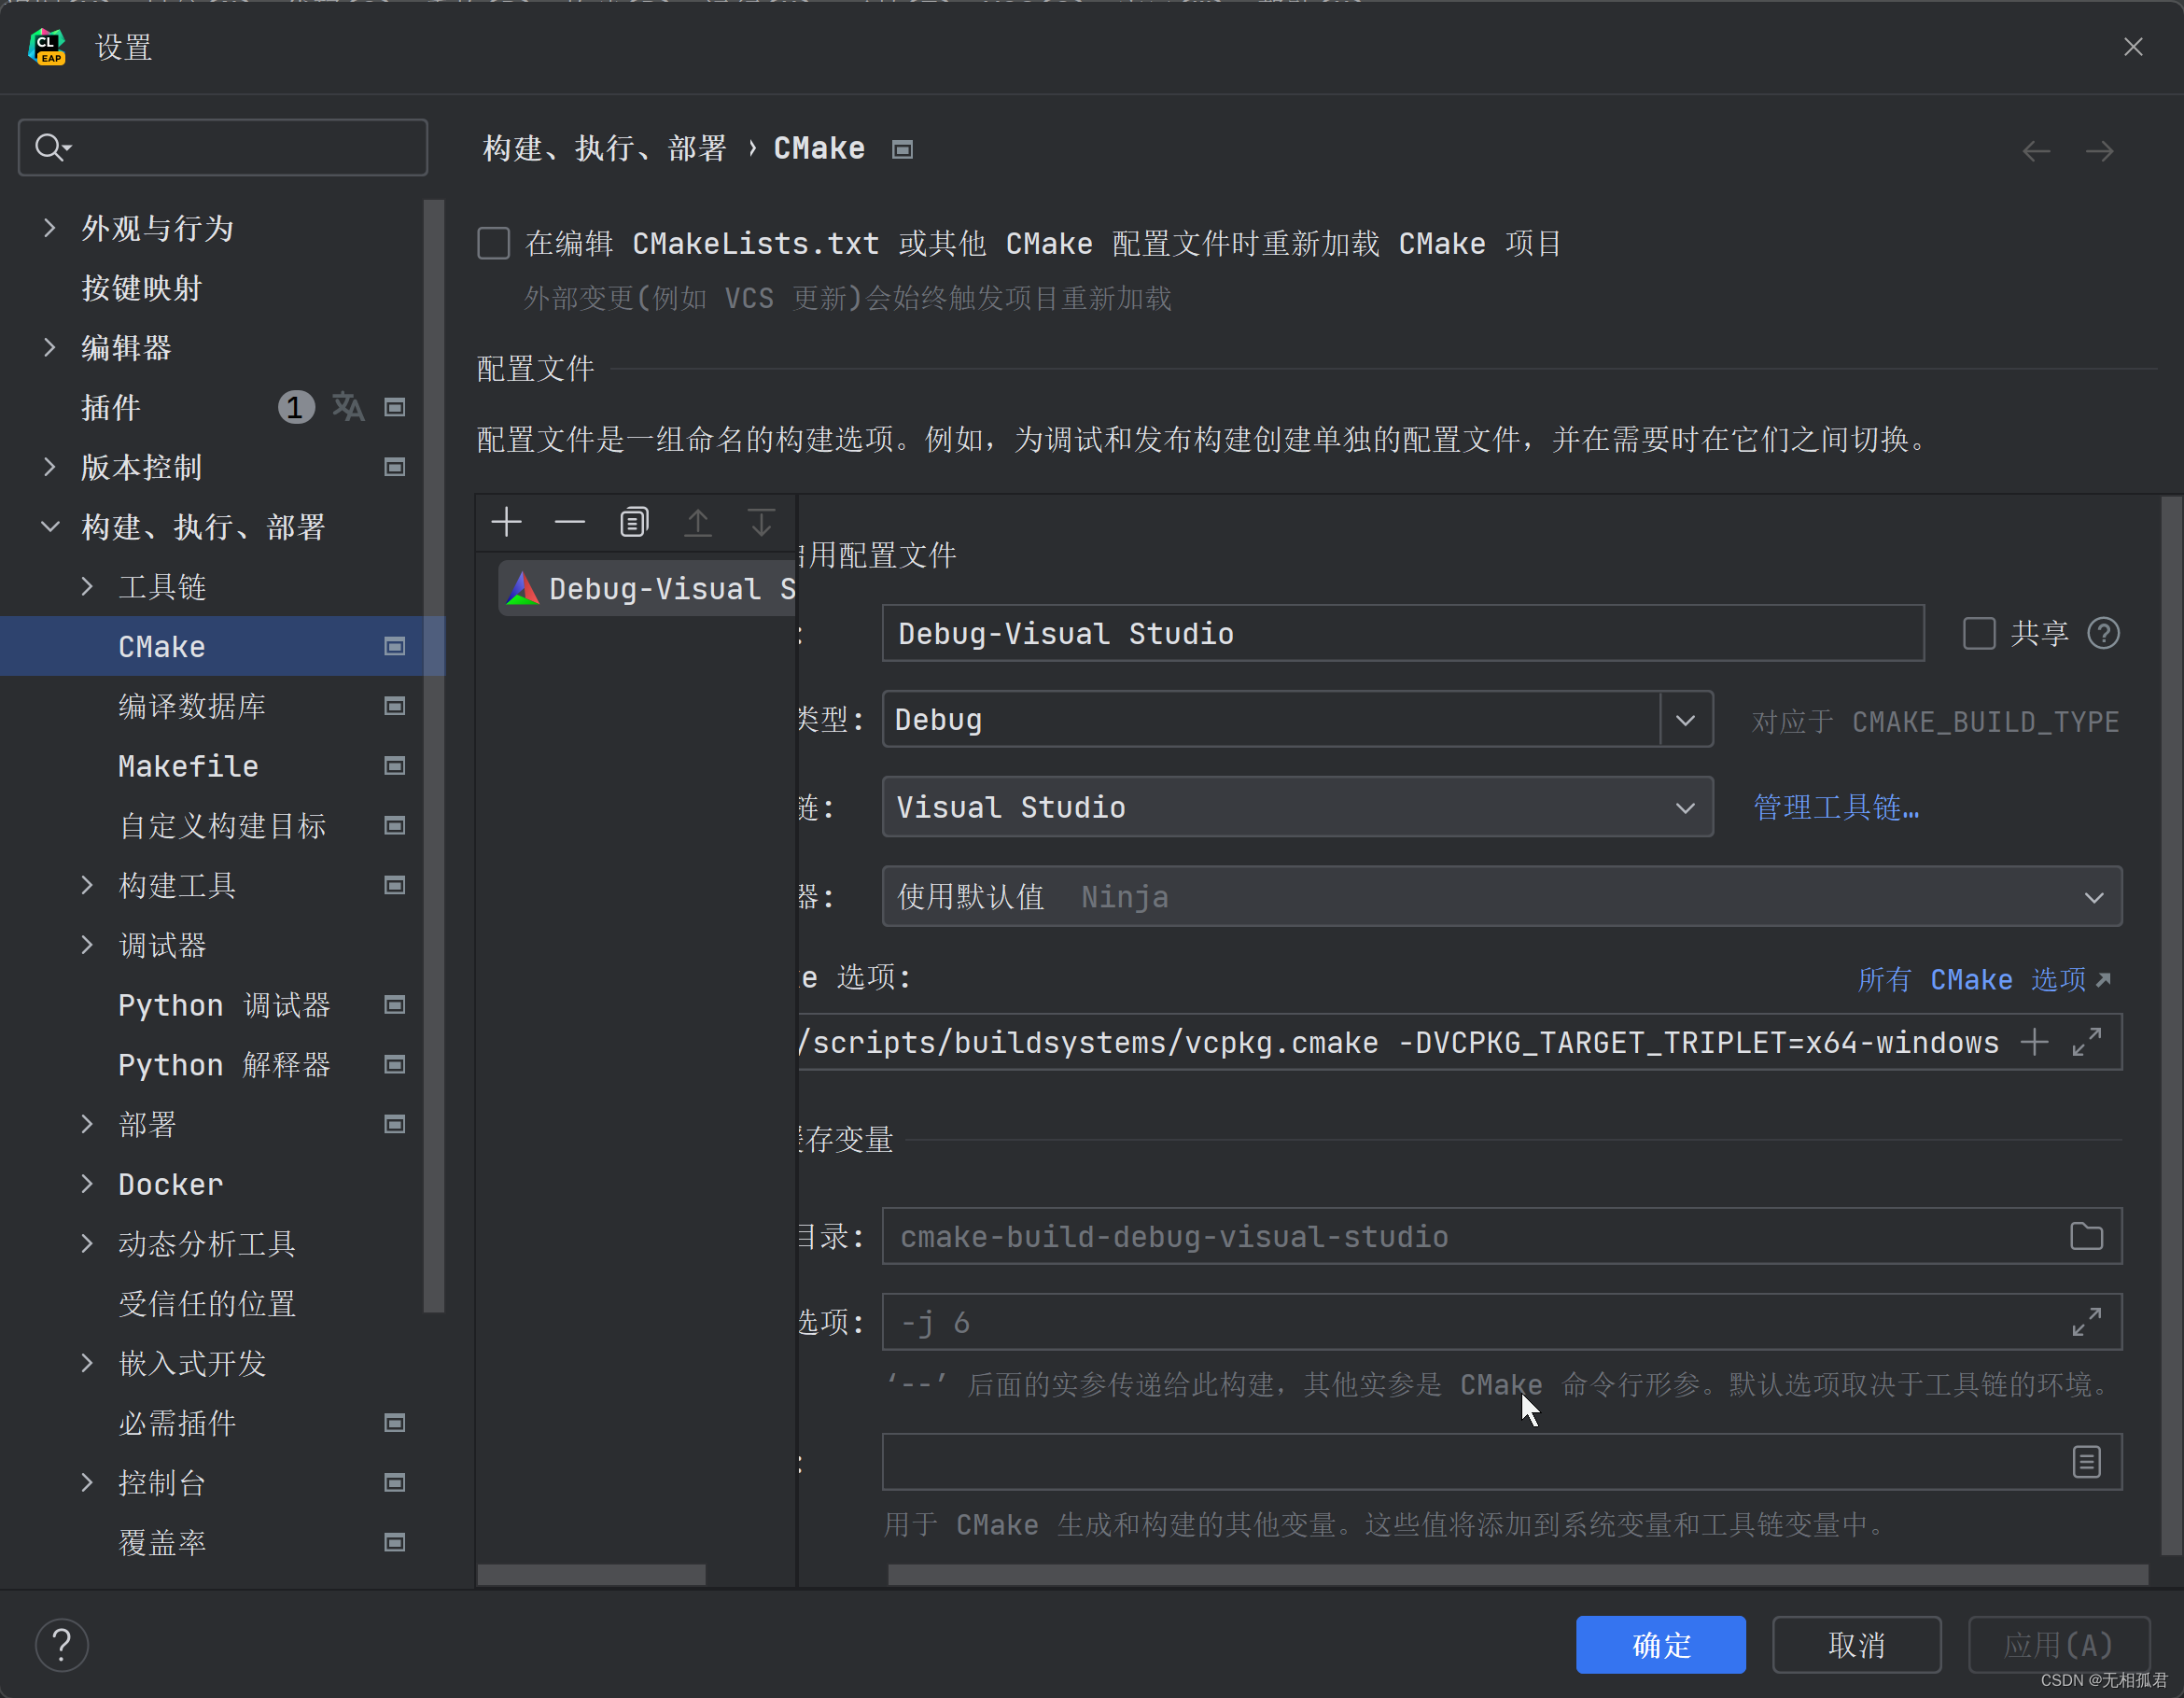Open environment variables list editor icon

2086,1462
